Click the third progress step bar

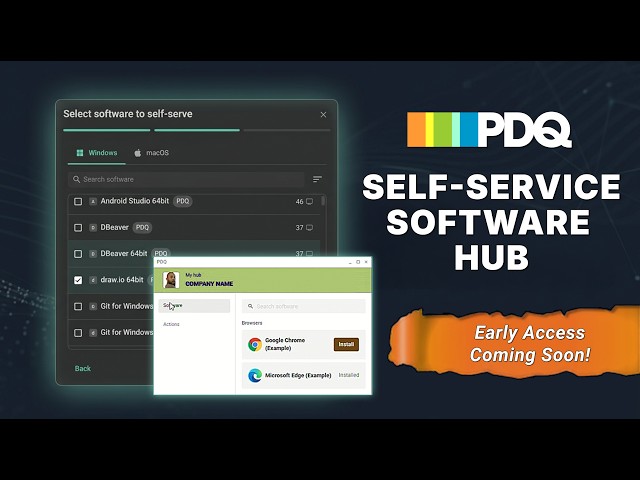point(287,130)
